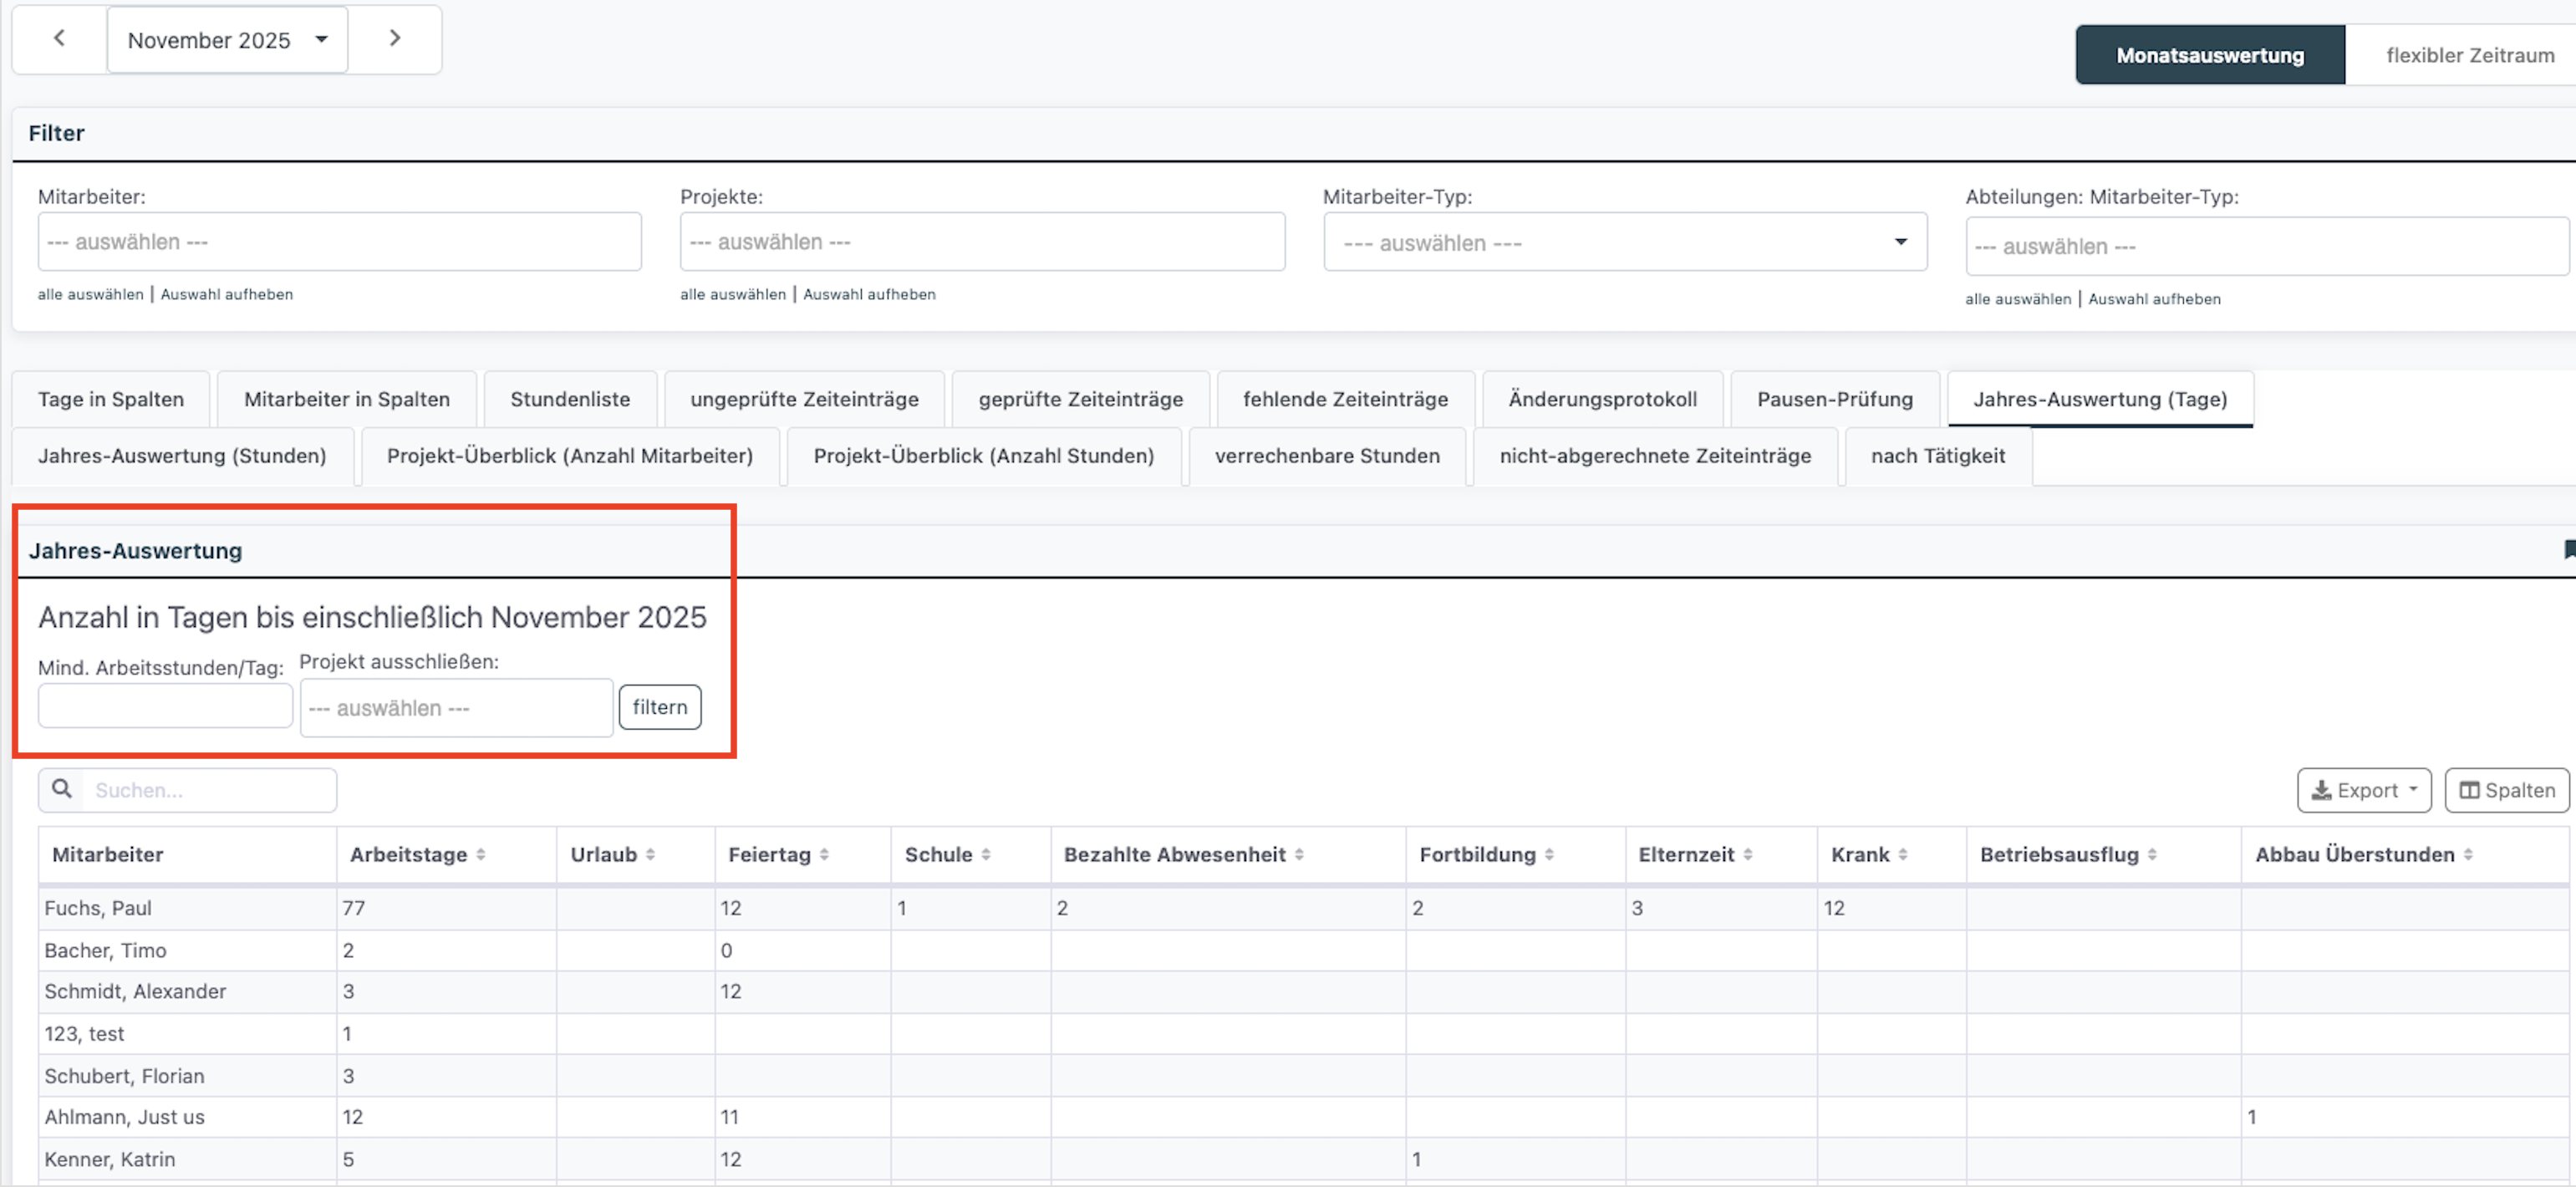Screen dimensions: 2576x1187
Task: Sort by Krank column arrows
Action: 1902,855
